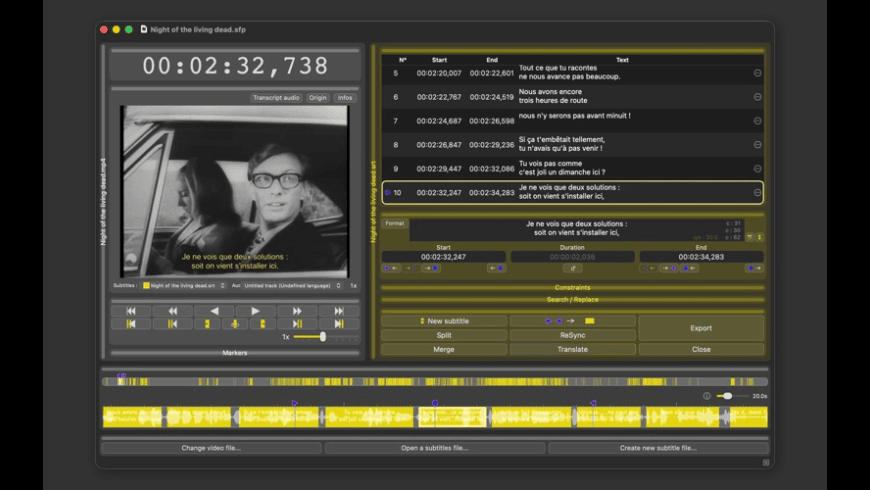The width and height of the screenshot is (870, 490).
Task: Expand the Markers section bar
Action: pos(235,352)
